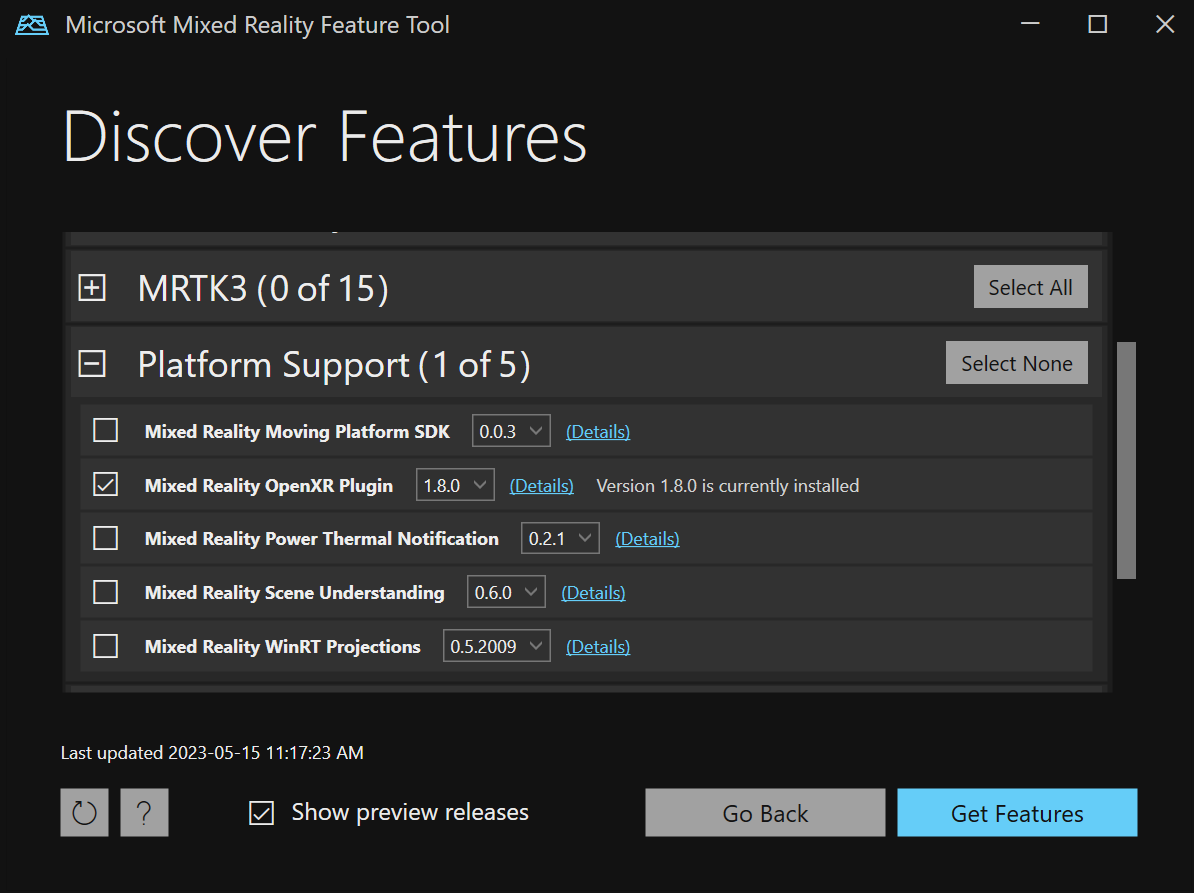Disable Show preview releases
Viewport: 1194px width, 893px height.
tap(261, 812)
